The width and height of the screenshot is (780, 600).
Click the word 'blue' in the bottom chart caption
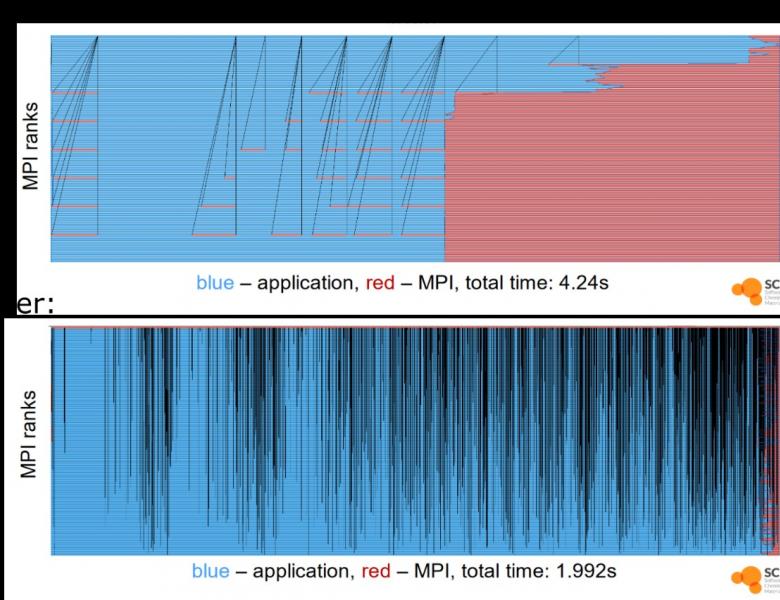pyautogui.click(x=210, y=571)
